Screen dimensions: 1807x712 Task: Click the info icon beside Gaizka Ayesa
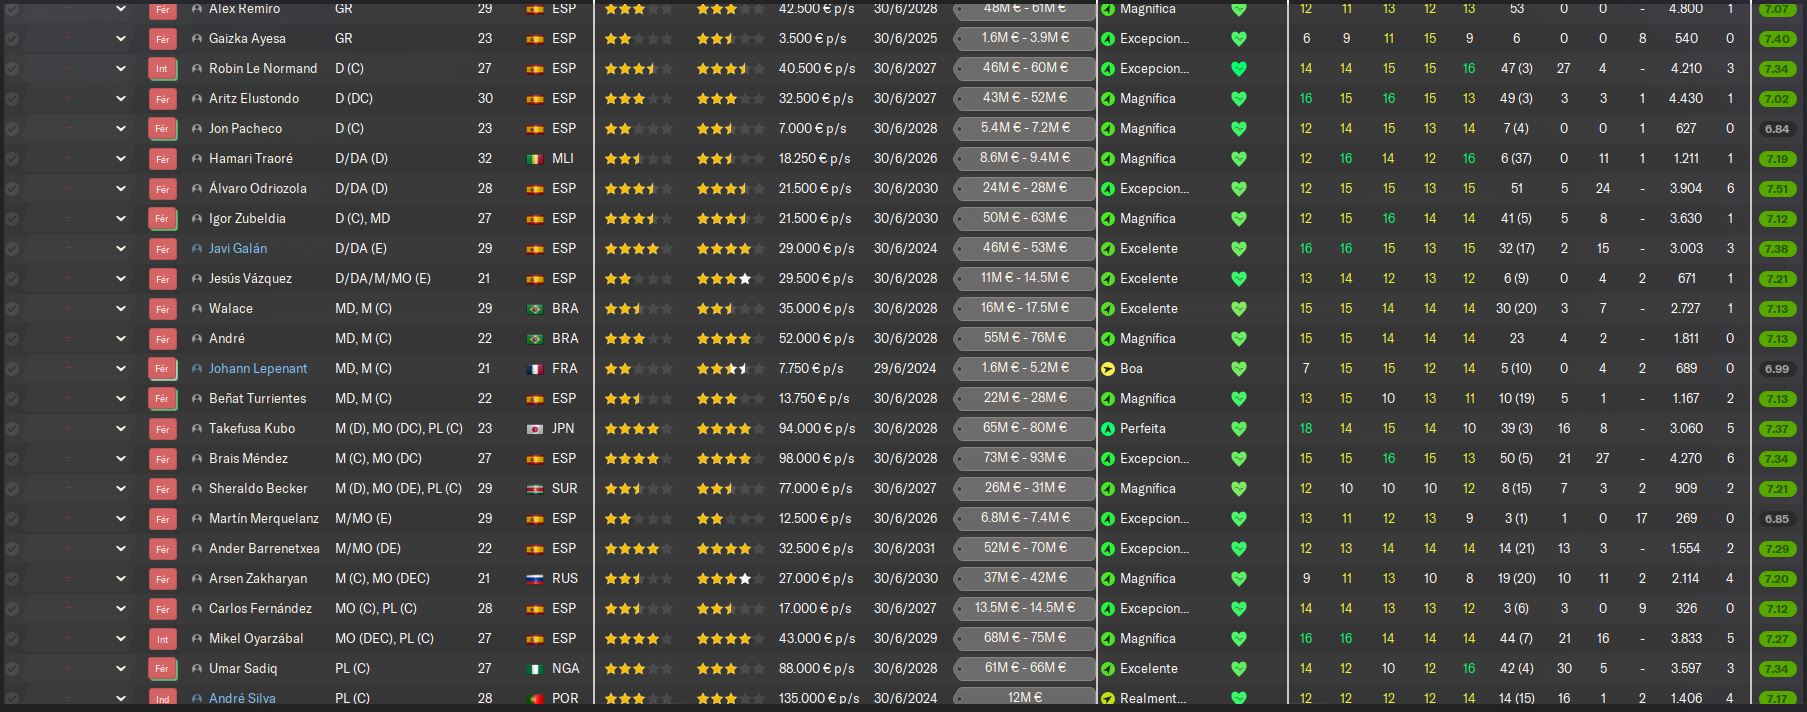(x=197, y=39)
